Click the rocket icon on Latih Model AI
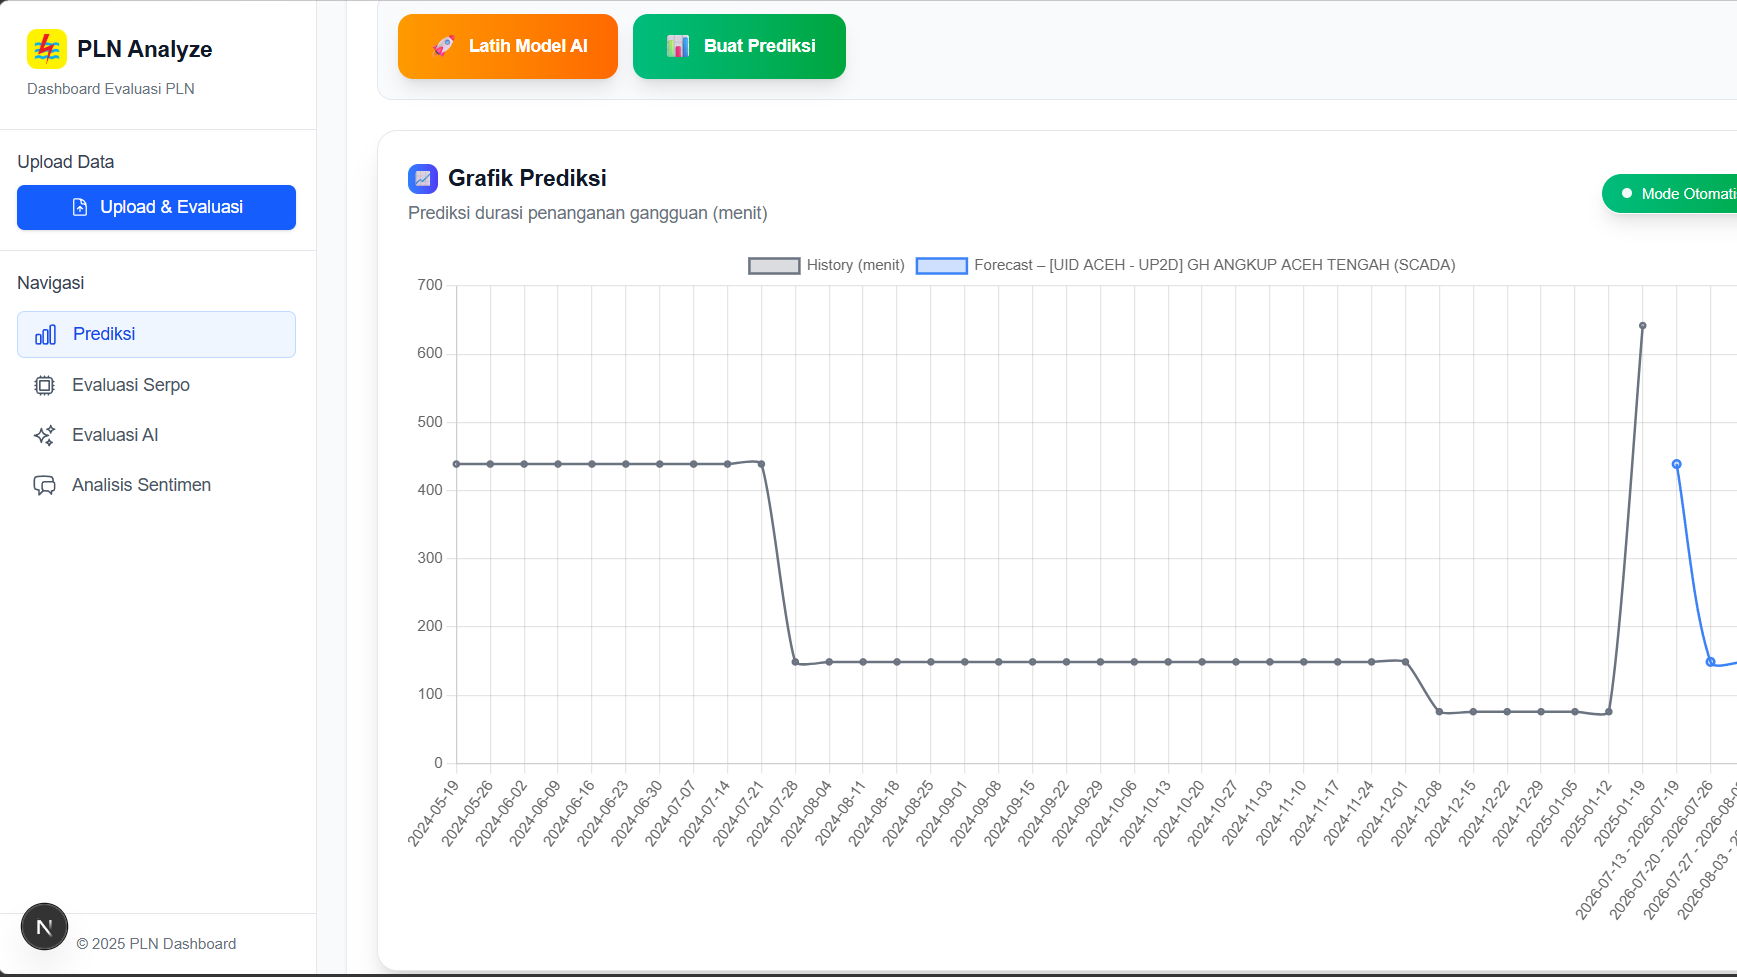 [444, 46]
